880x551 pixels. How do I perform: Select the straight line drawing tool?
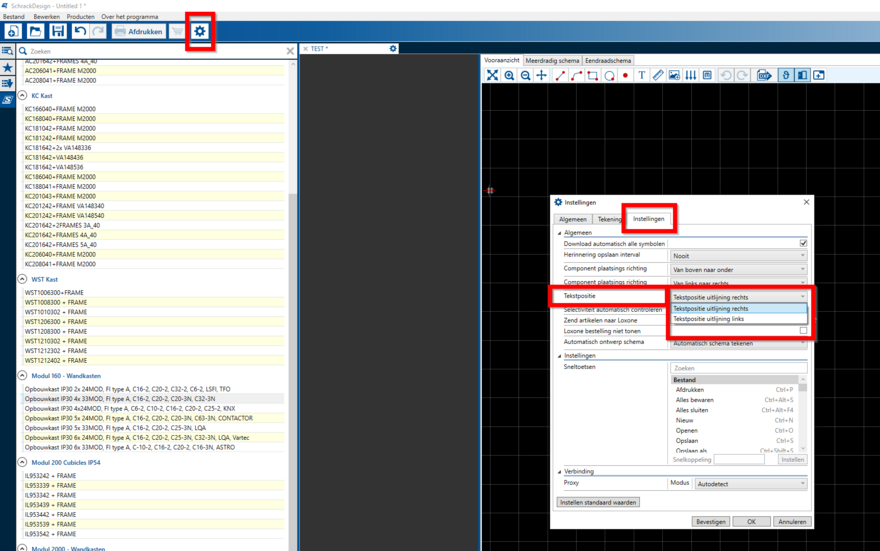[x=560, y=75]
